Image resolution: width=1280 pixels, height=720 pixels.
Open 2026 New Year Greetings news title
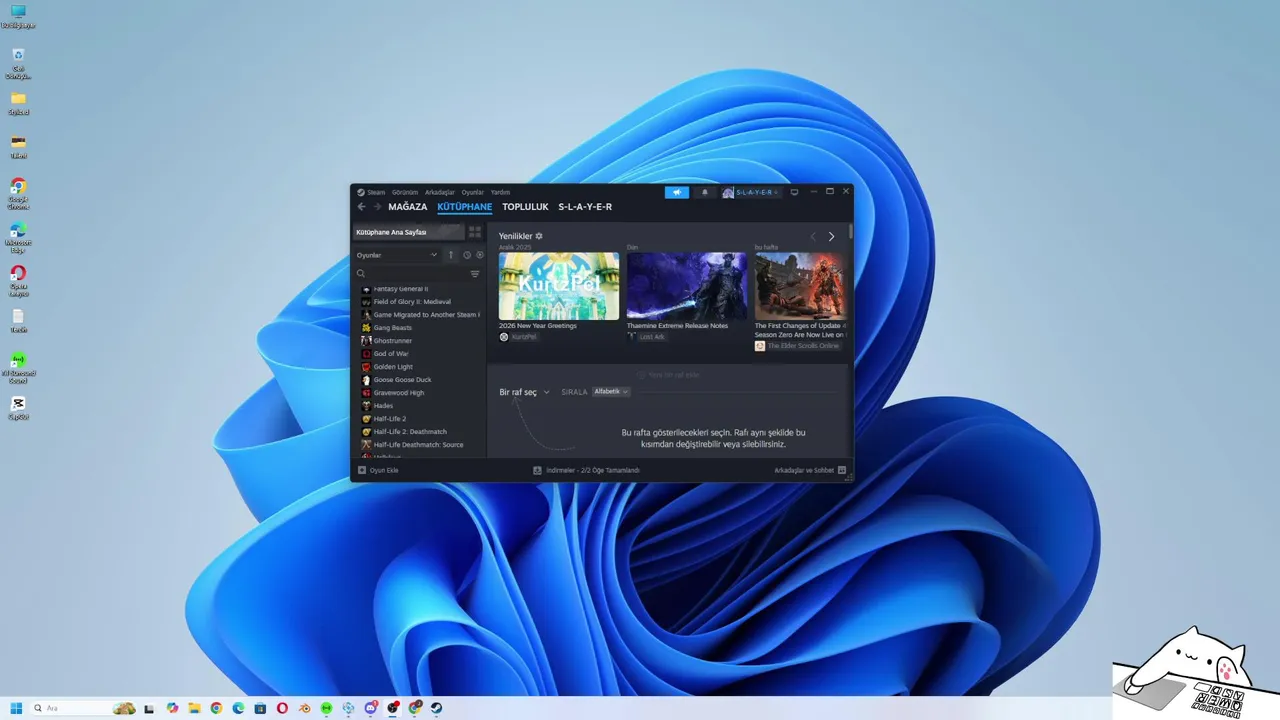(538, 326)
